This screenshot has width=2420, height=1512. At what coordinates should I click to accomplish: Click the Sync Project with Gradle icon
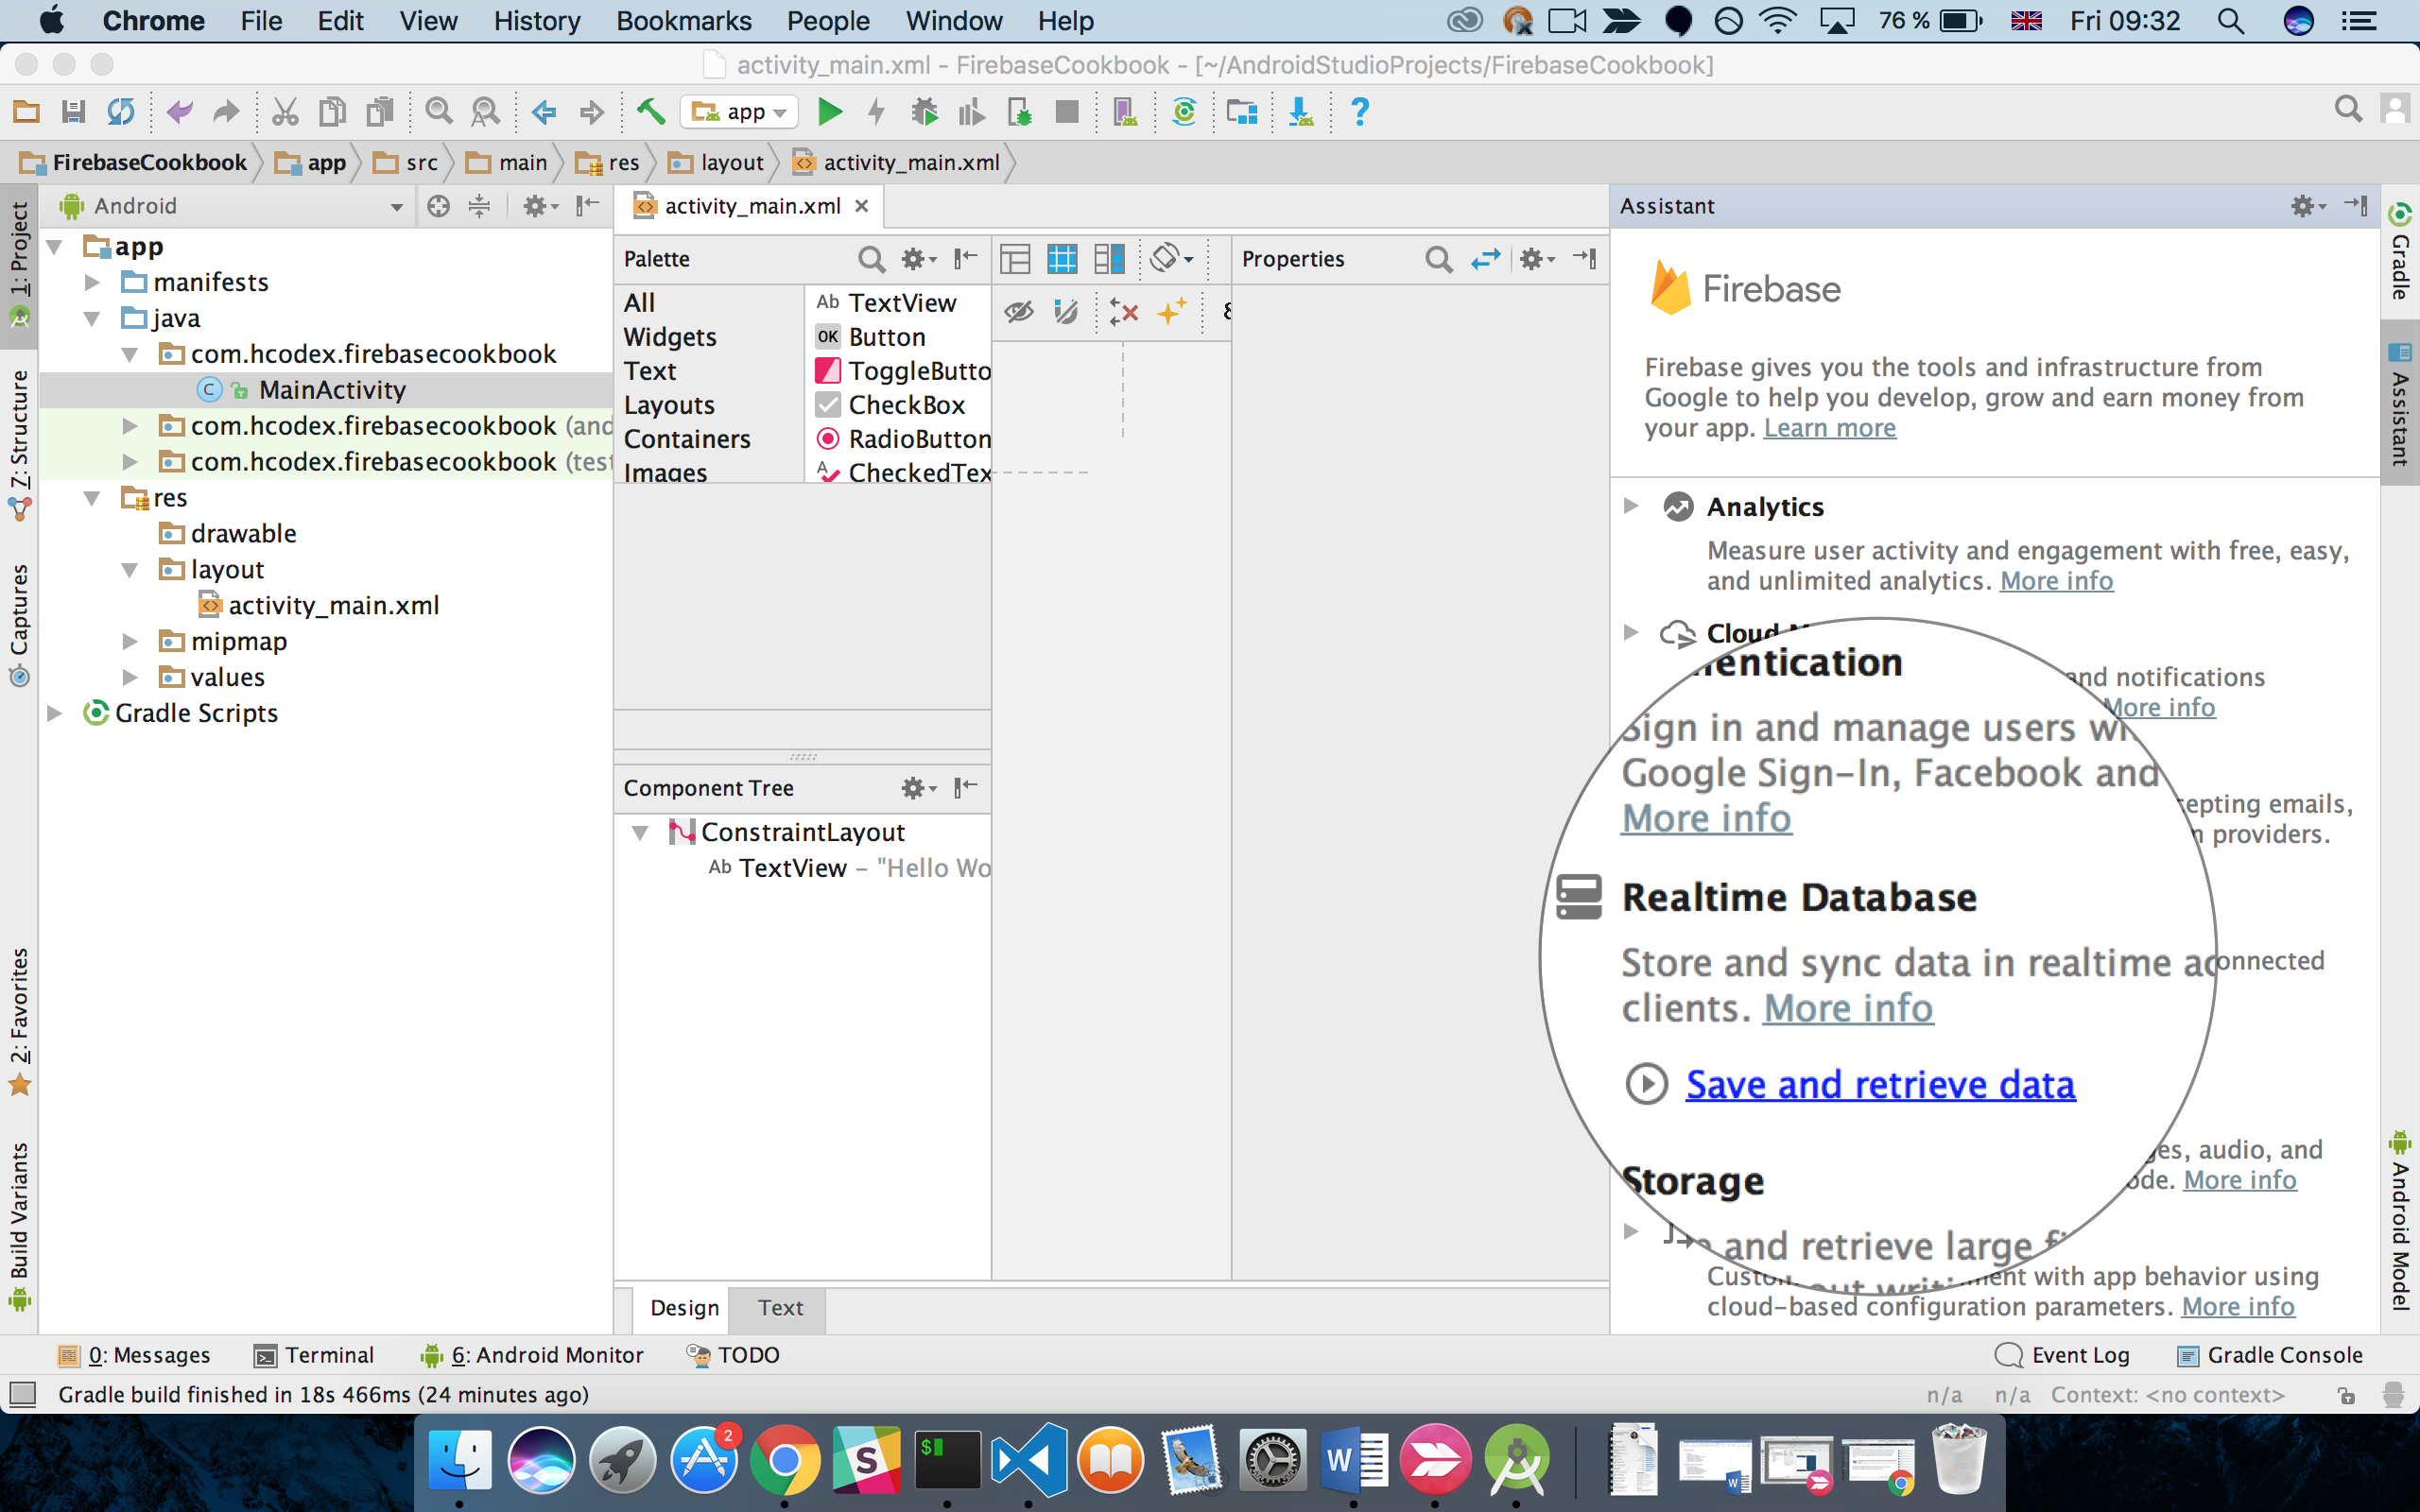(x=1184, y=112)
